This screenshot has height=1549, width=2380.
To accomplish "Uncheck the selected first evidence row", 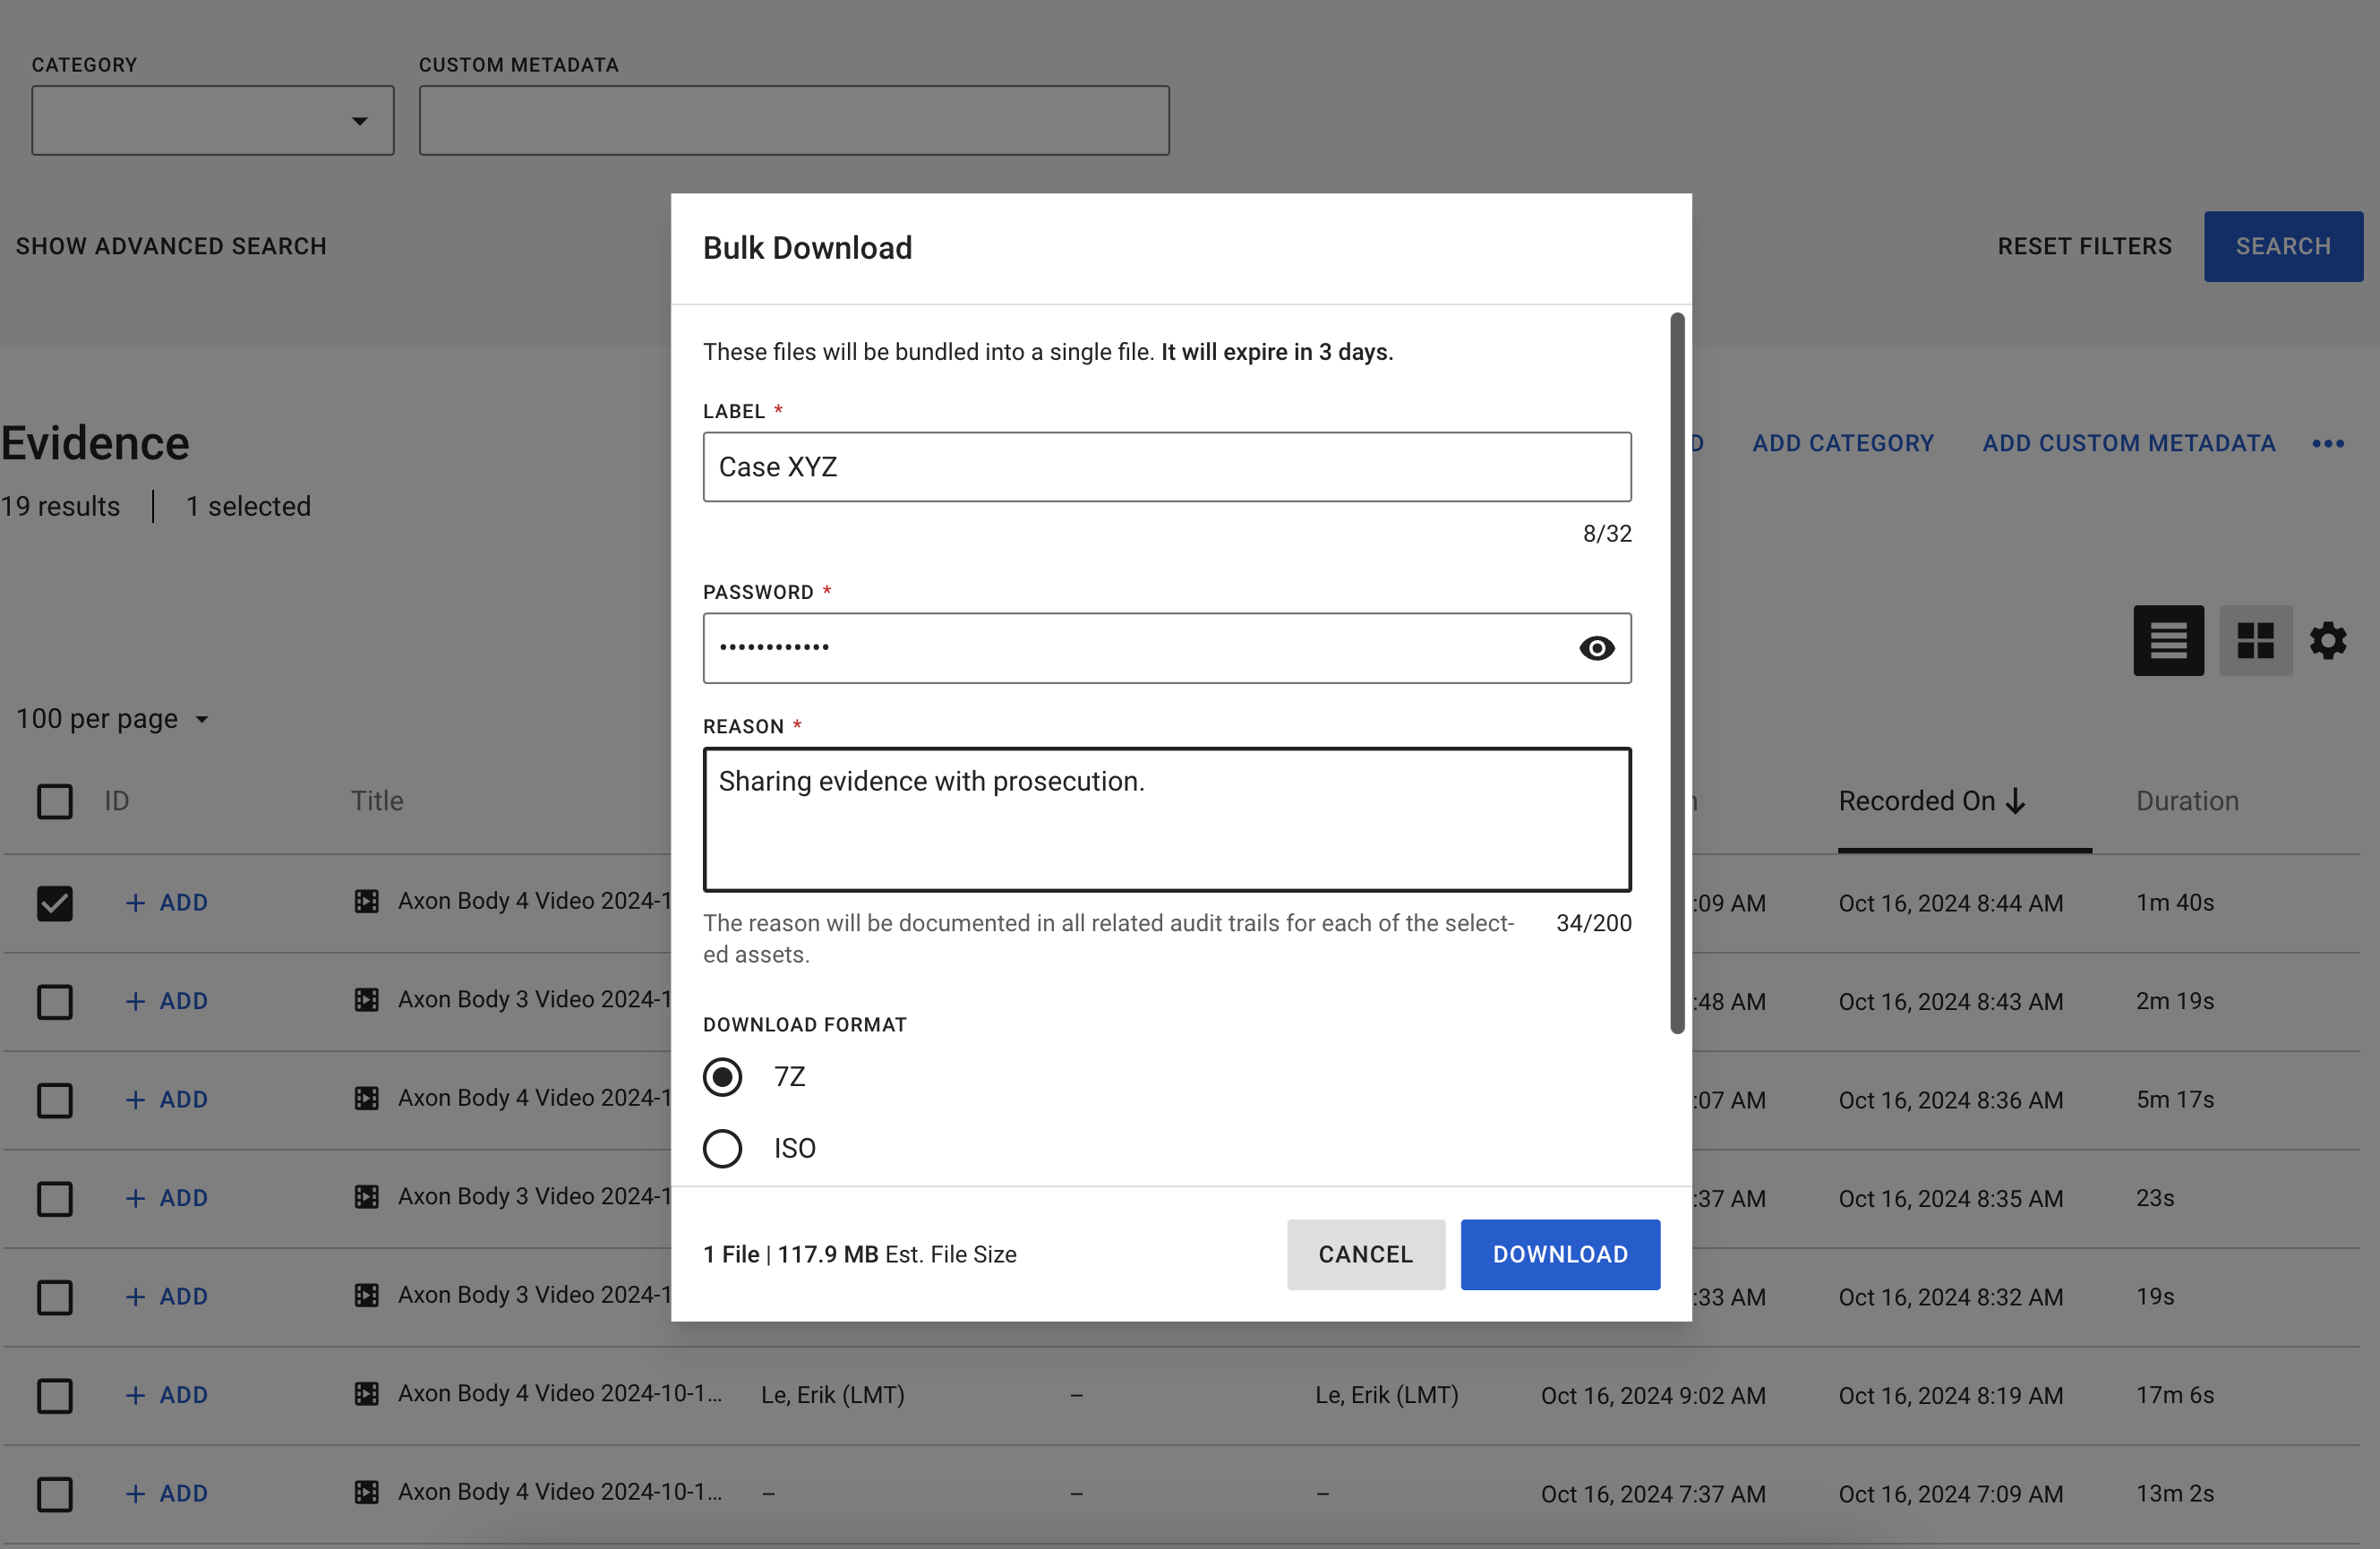I will pyautogui.click(x=55, y=903).
